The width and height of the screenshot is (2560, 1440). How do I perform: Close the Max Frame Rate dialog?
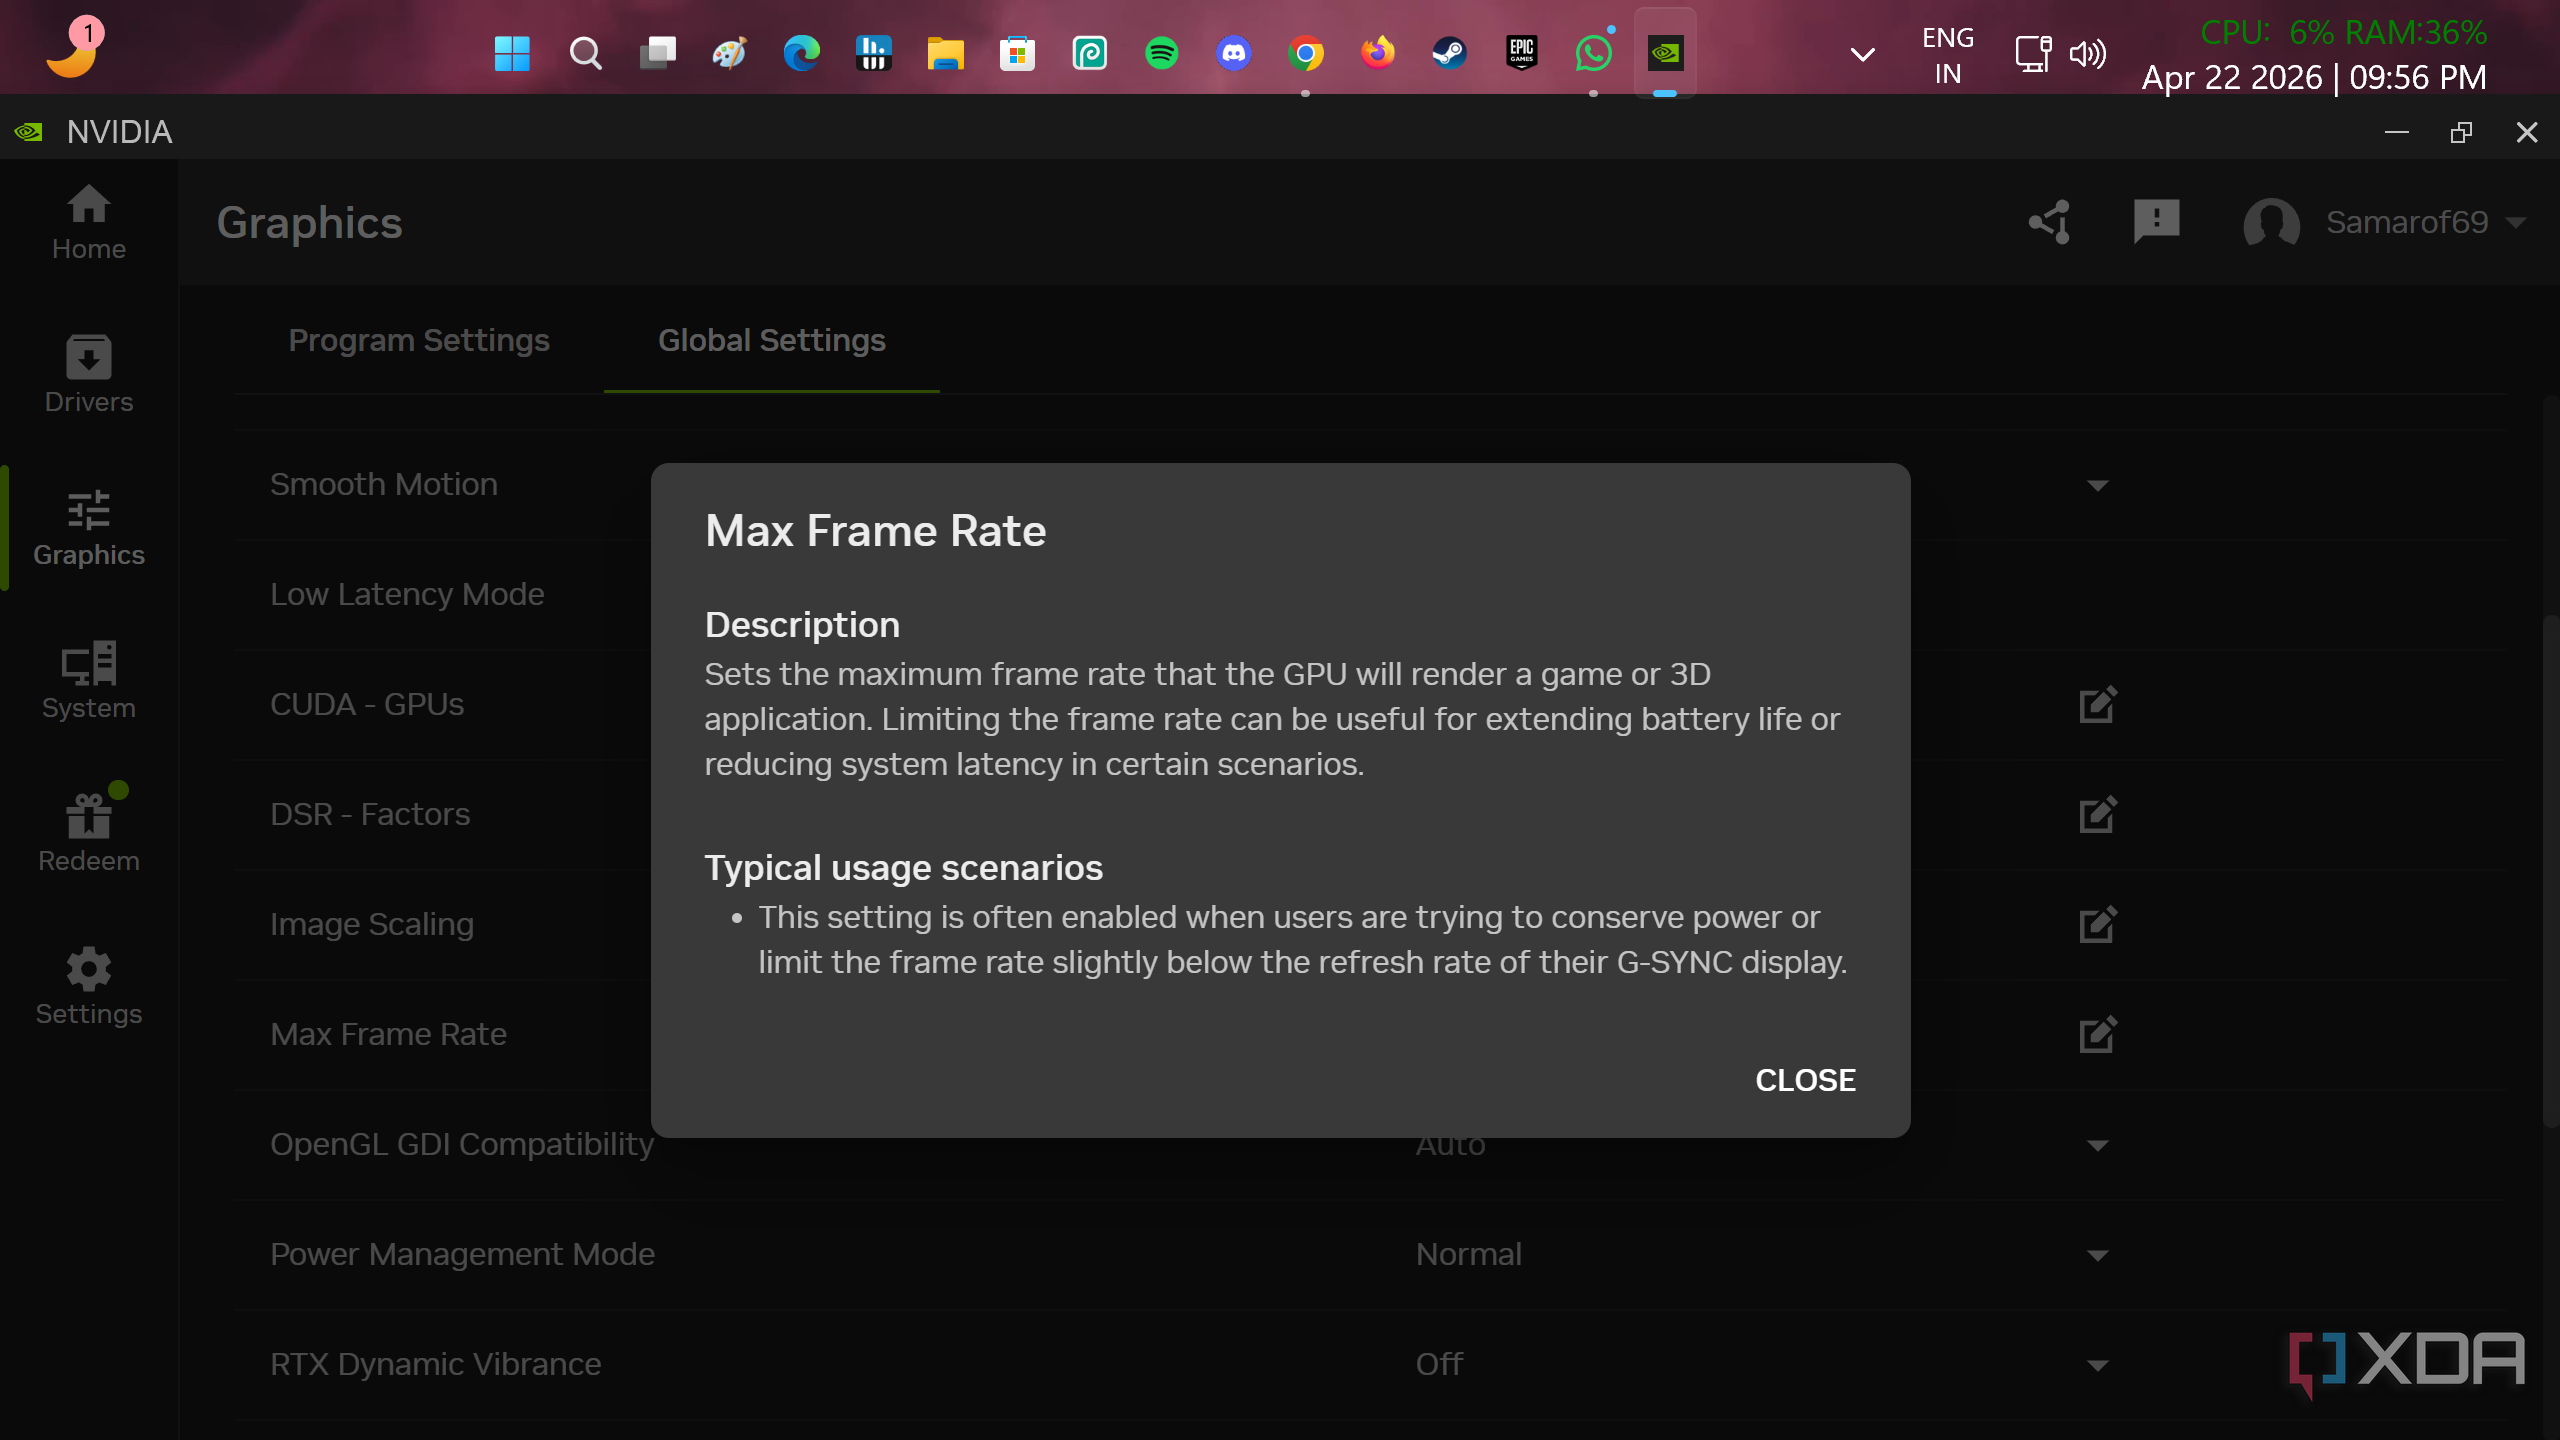click(1805, 1080)
